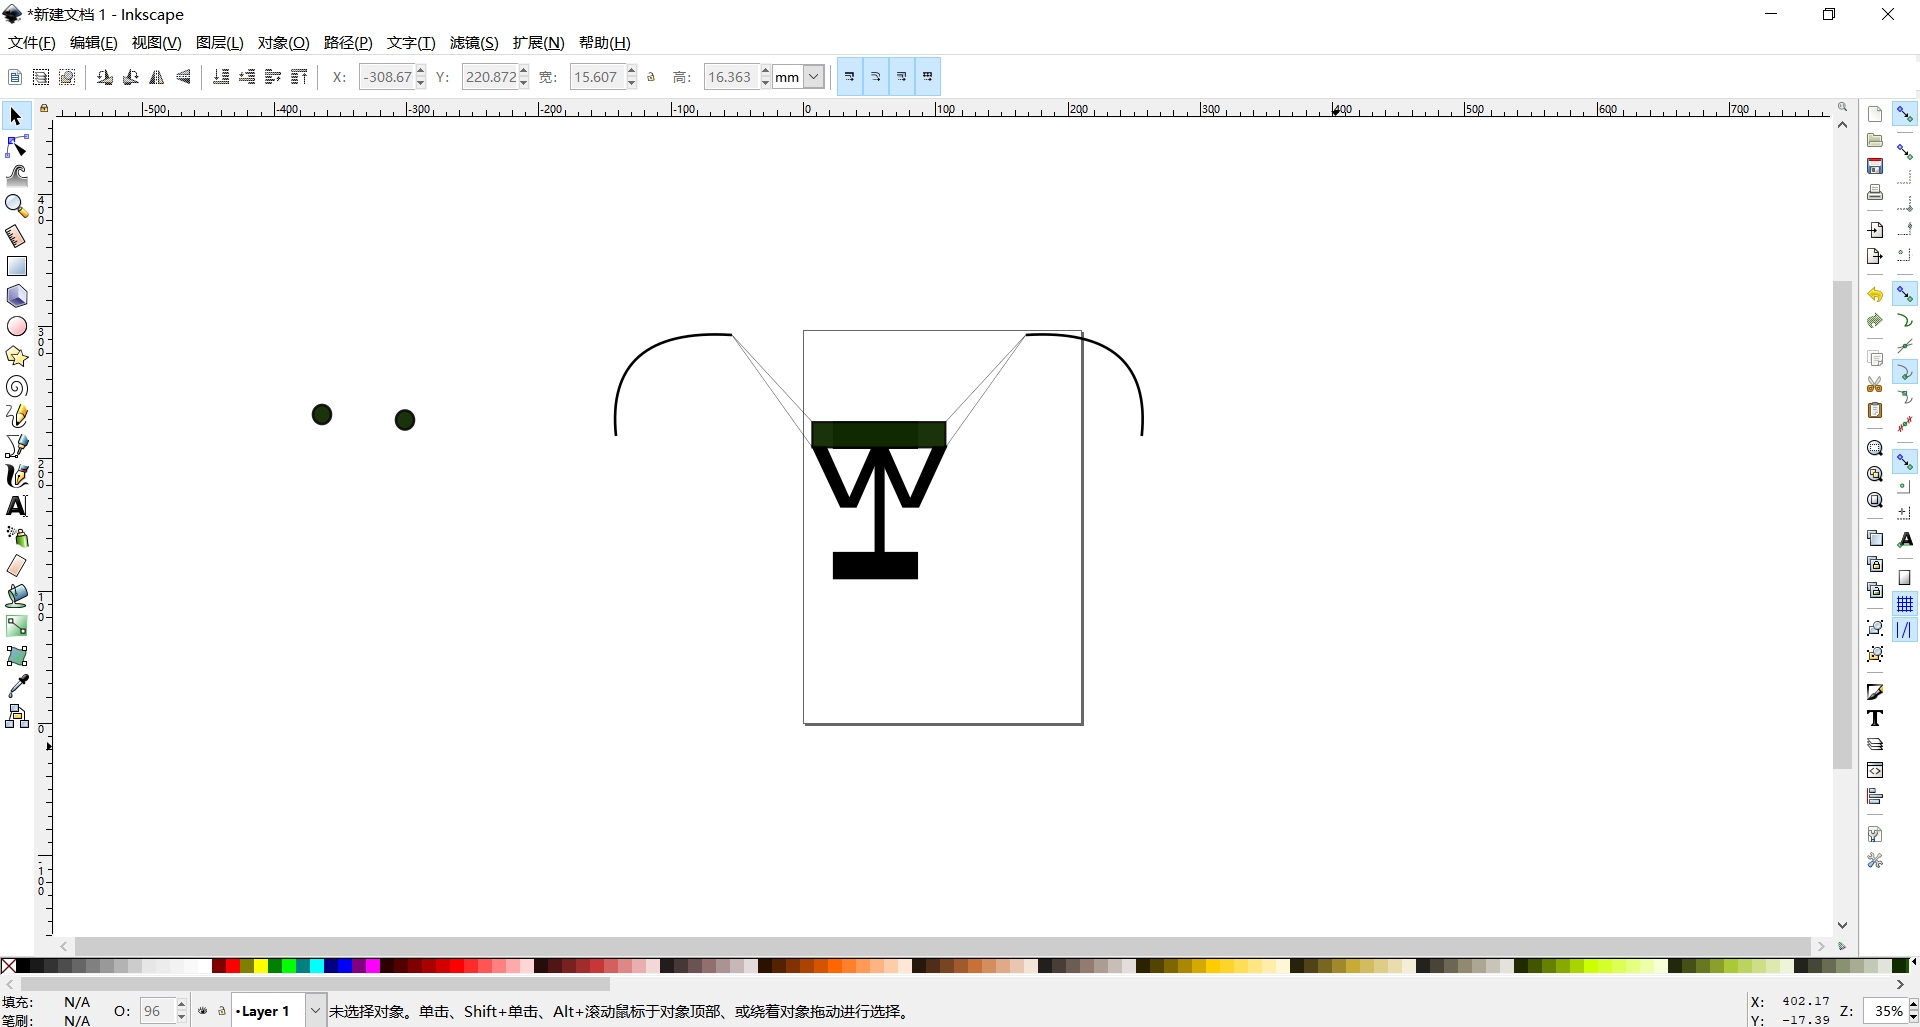Toggle Layer 1 lock icon

pyautogui.click(x=222, y=1011)
